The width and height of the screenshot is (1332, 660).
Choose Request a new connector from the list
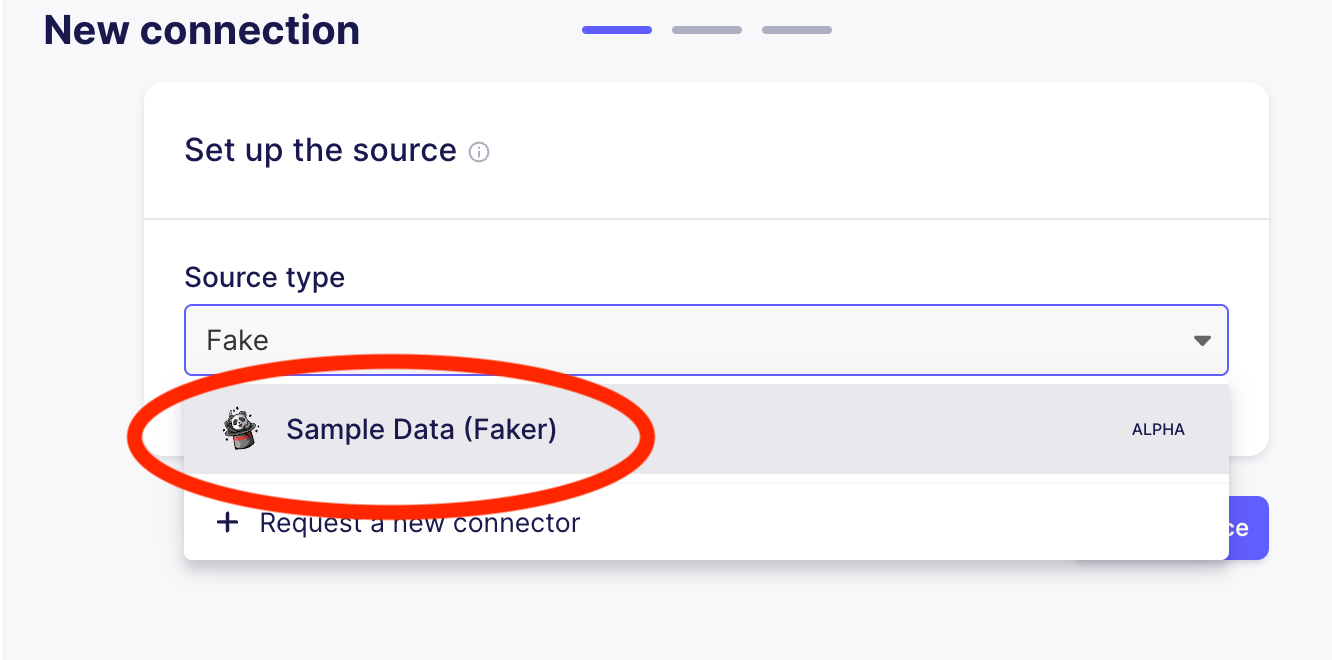point(419,522)
